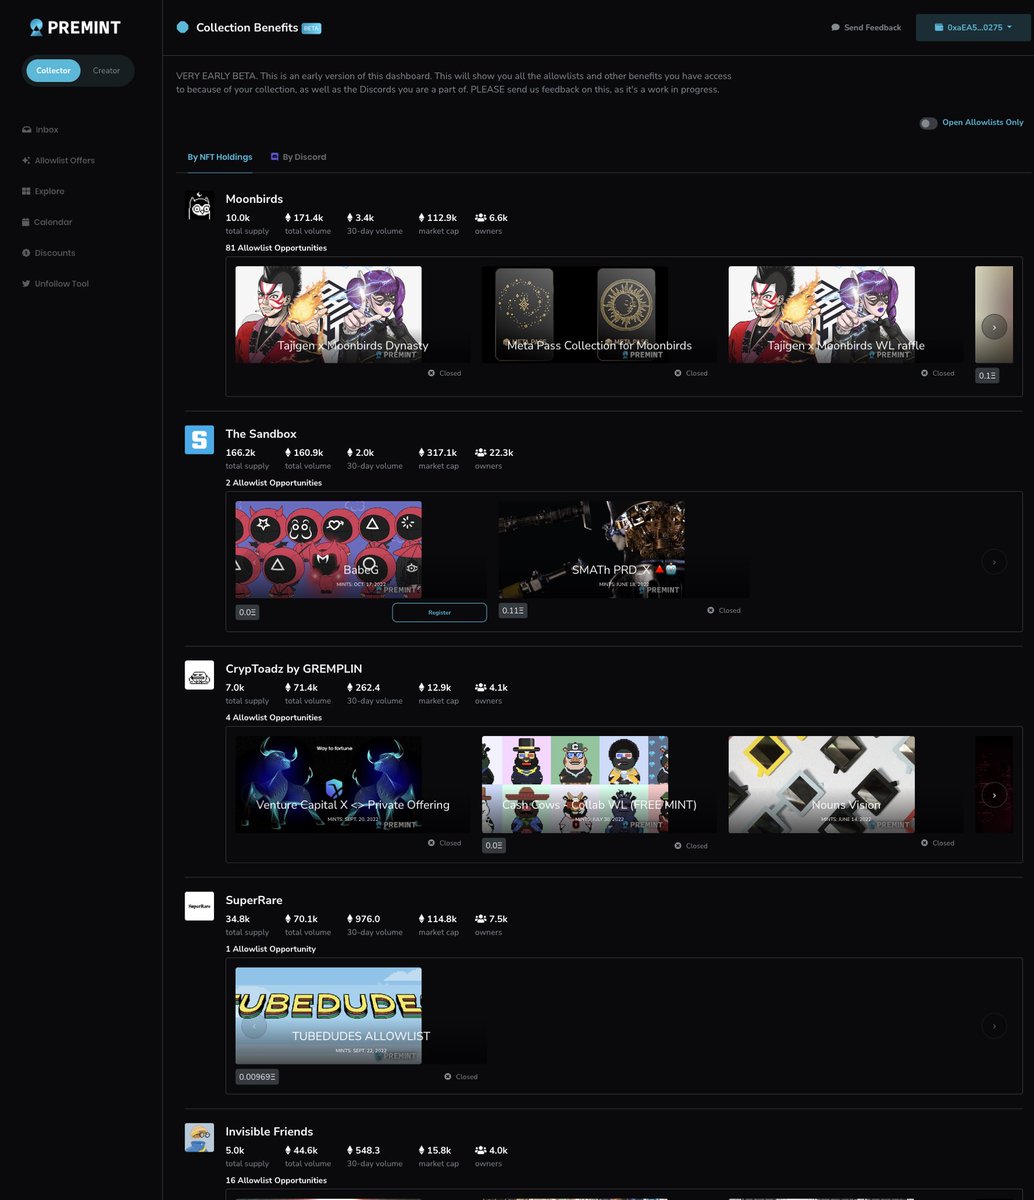Select the By NFT Holdings tab
The image size is (1034, 1200).
(219, 157)
